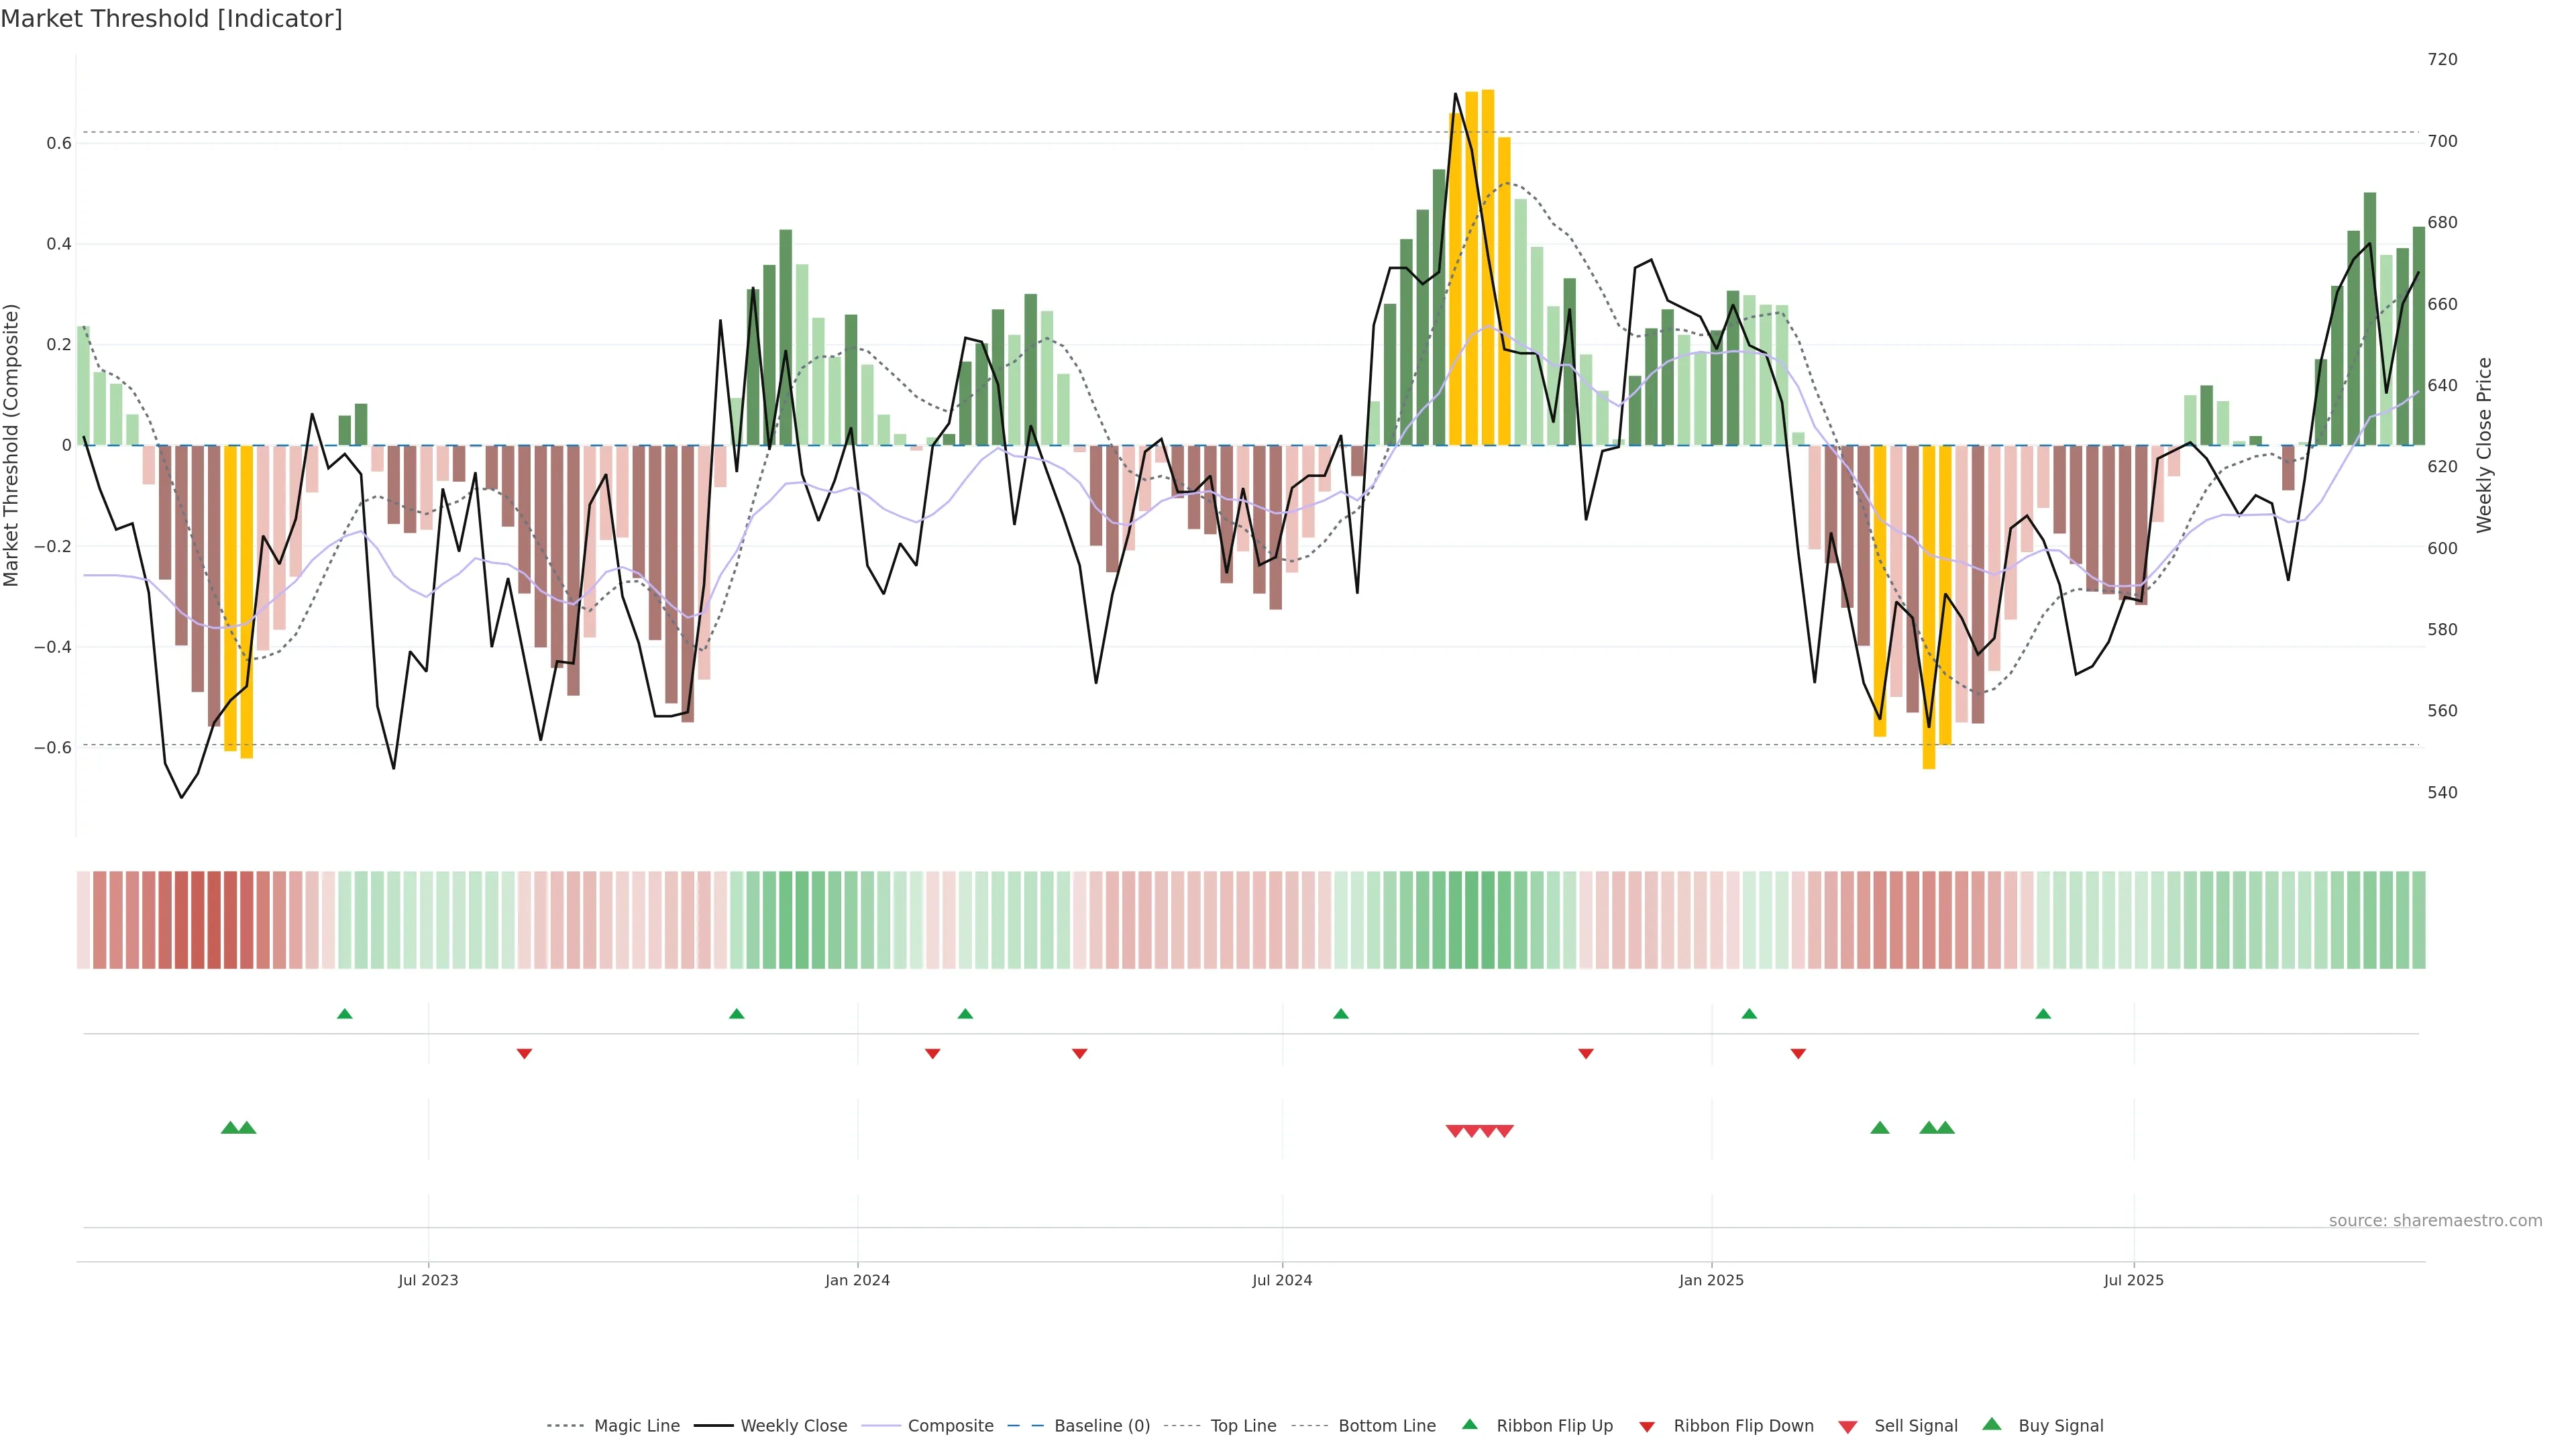Click first ribbon flip up marker
Screen dimensions: 2576x1449
point(345,1014)
